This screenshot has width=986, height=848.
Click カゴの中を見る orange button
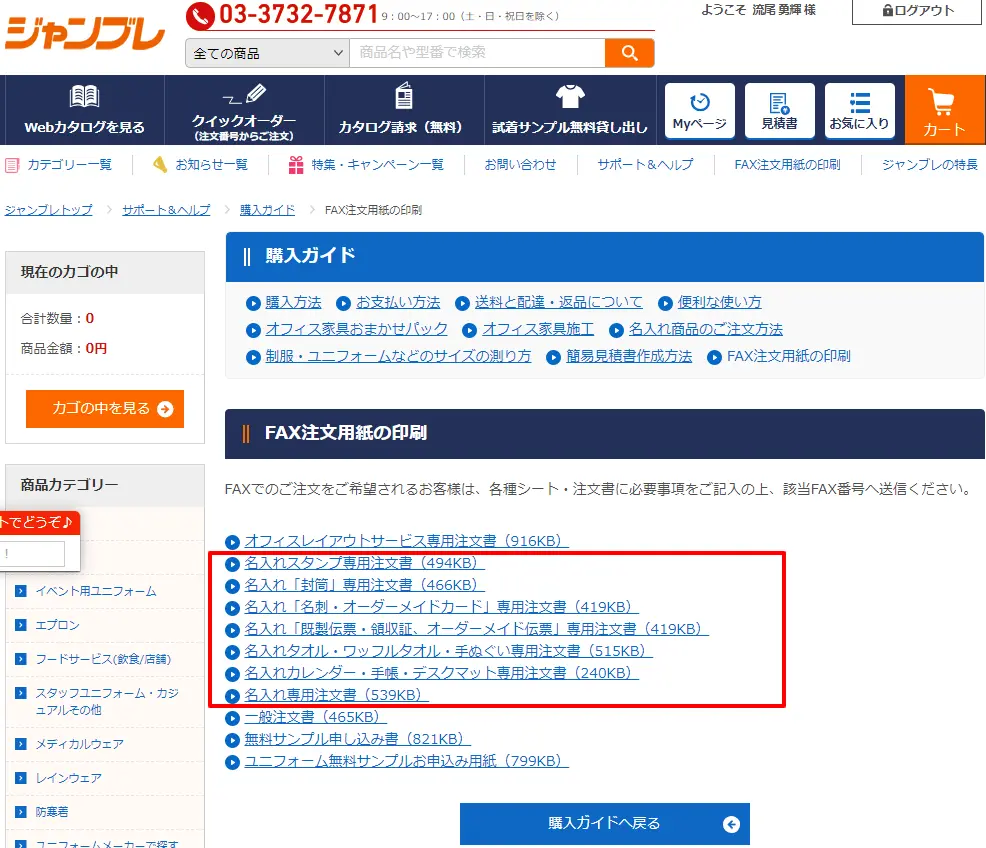[x=105, y=409]
